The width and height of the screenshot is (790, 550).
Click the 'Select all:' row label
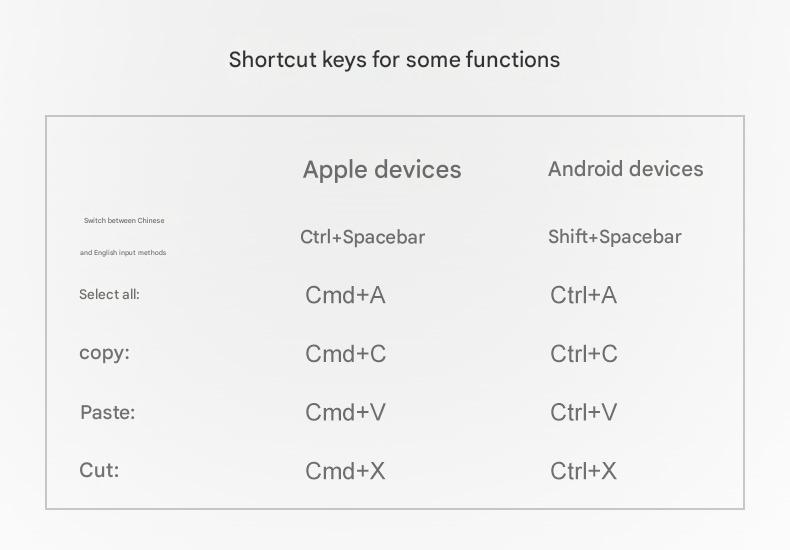click(109, 295)
